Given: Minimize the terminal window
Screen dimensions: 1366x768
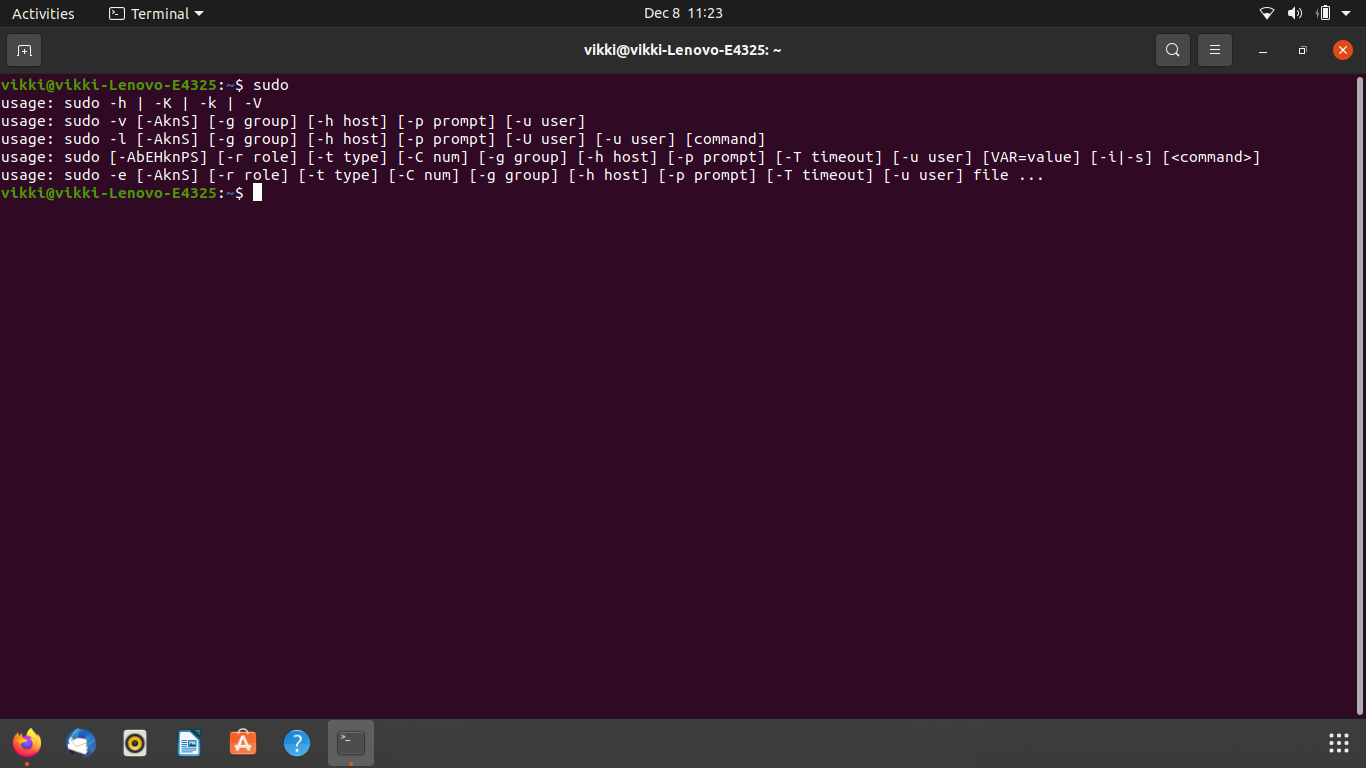Looking at the screenshot, I should (x=1263, y=50).
